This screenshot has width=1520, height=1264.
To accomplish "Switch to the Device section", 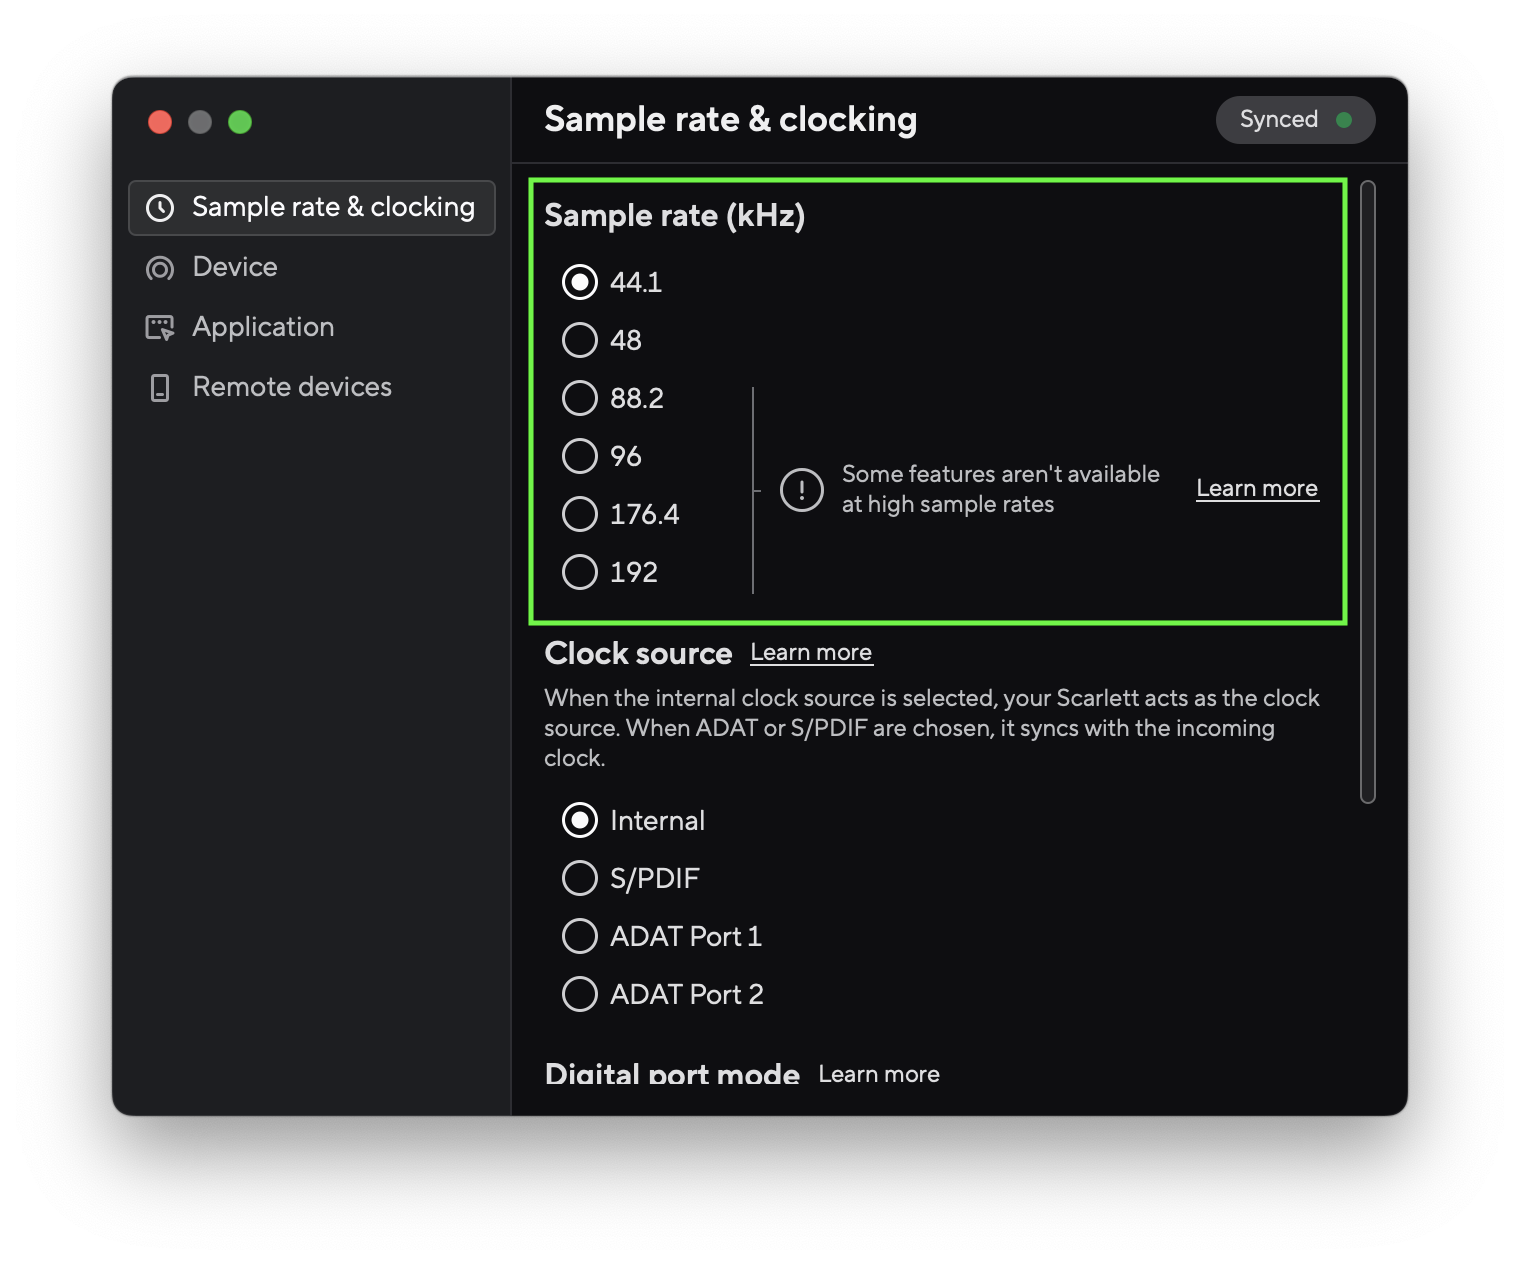I will (235, 267).
